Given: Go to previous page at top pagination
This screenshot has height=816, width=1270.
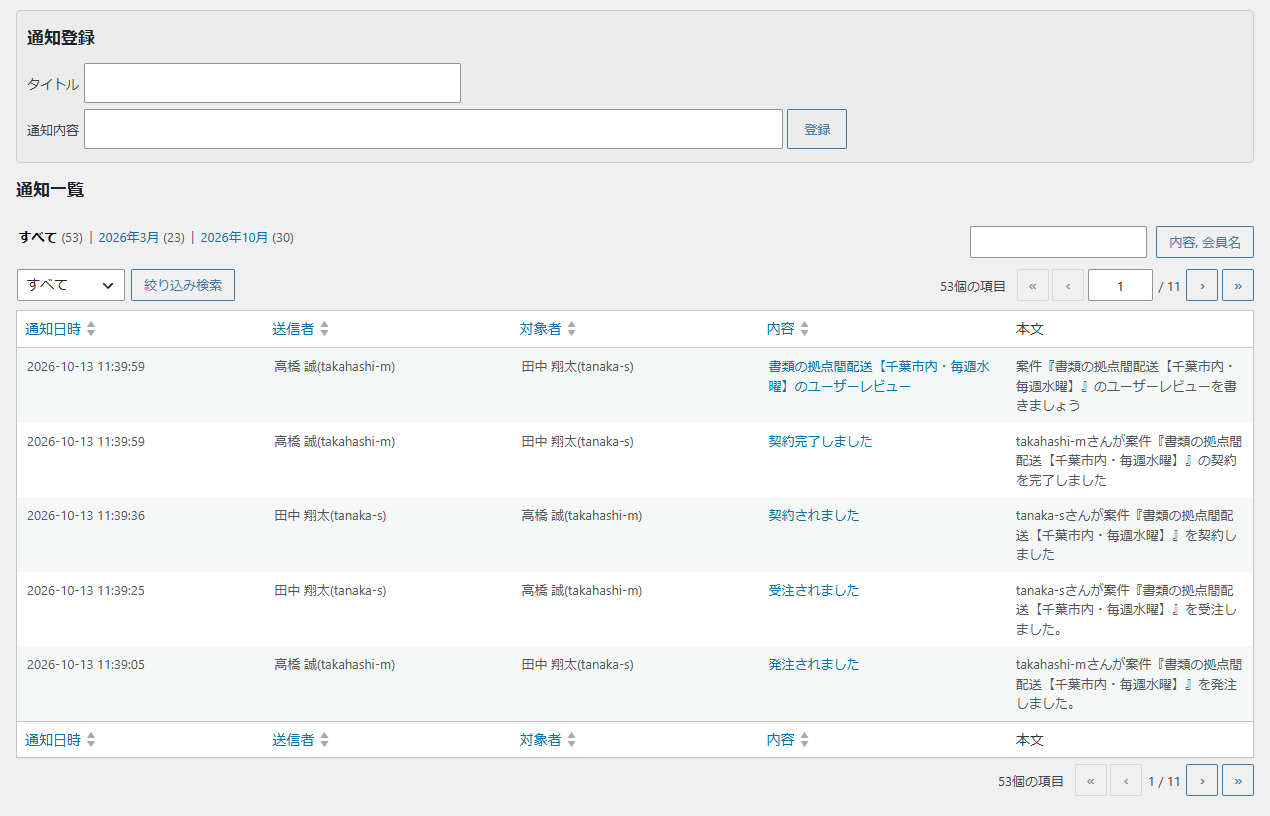Looking at the screenshot, I should (x=1068, y=285).
